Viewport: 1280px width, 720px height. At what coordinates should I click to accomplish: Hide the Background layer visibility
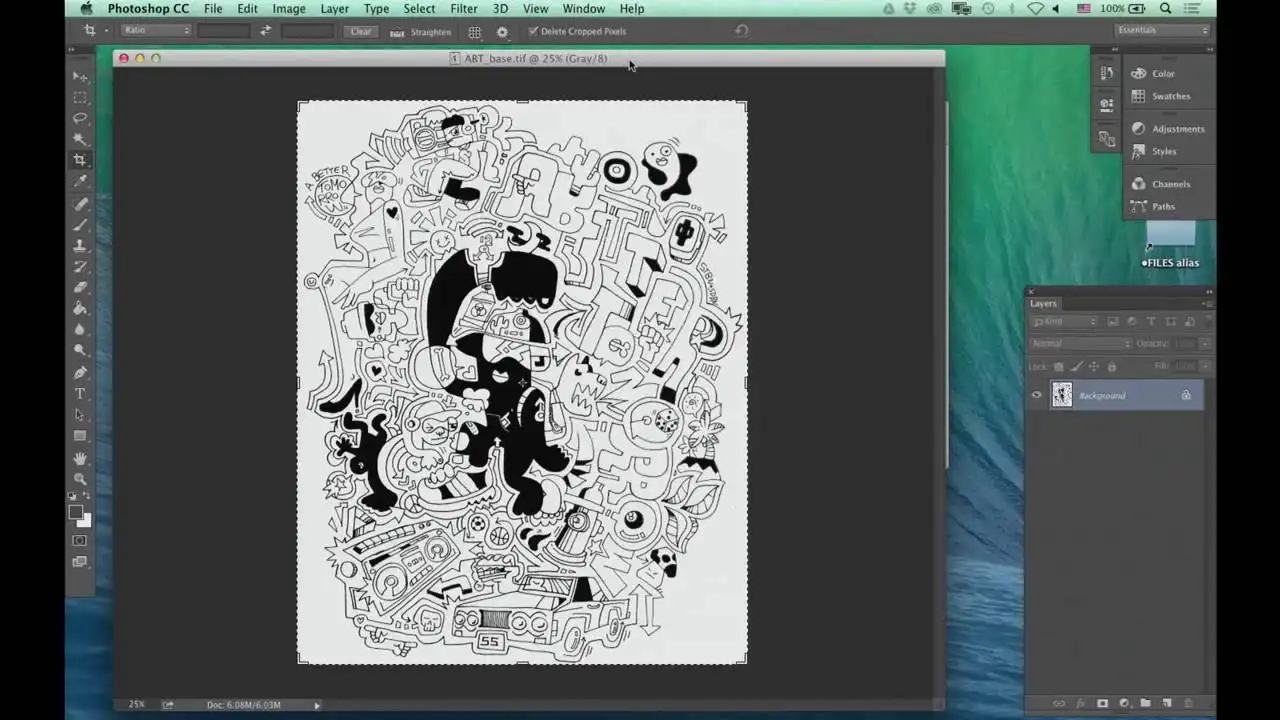pos(1037,395)
